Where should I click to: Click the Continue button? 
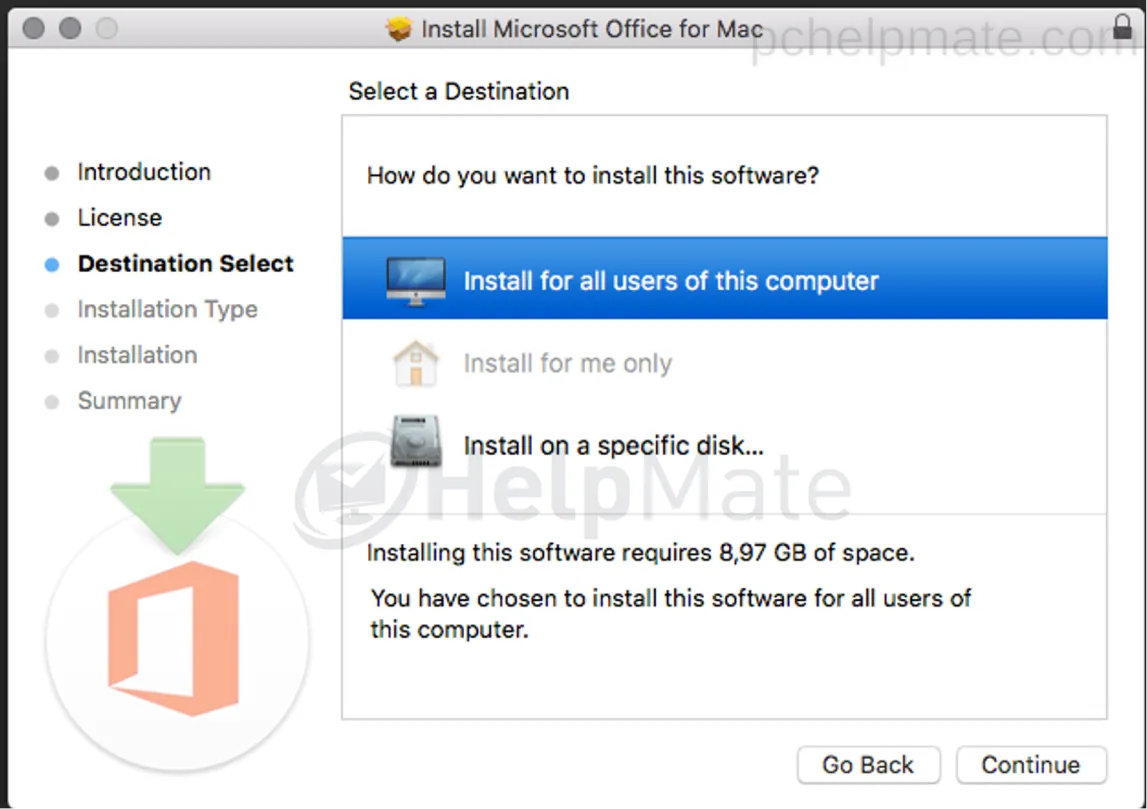[1031, 764]
